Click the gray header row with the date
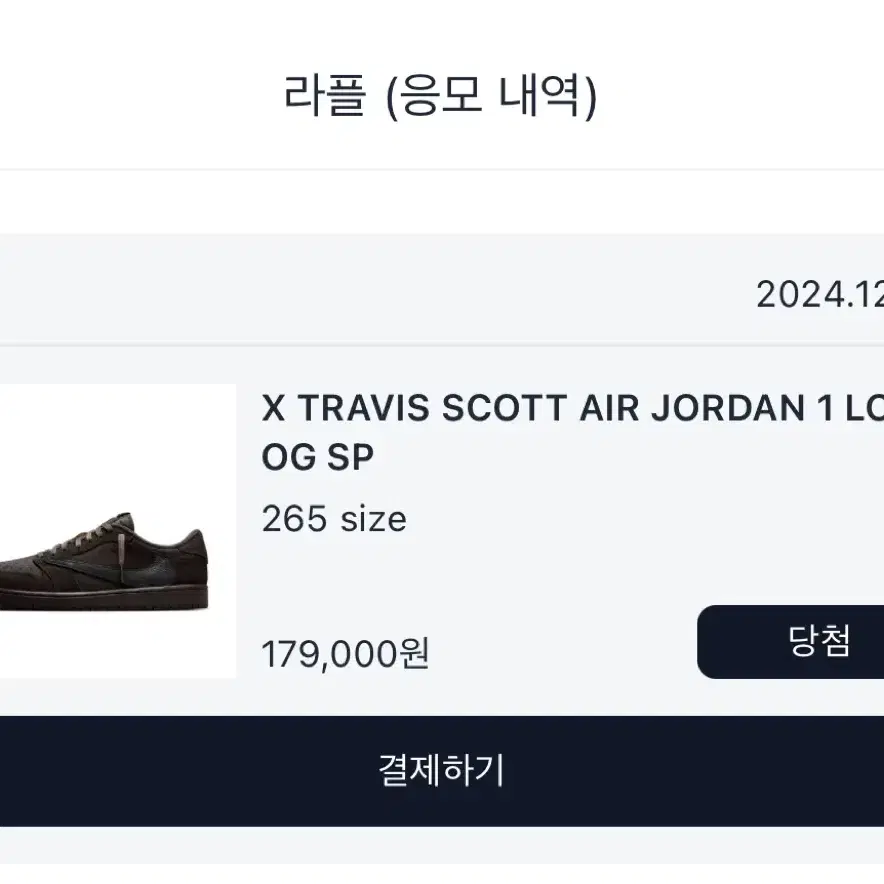The height and width of the screenshot is (884, 884). pyautogui.click(x=442, y=288)
